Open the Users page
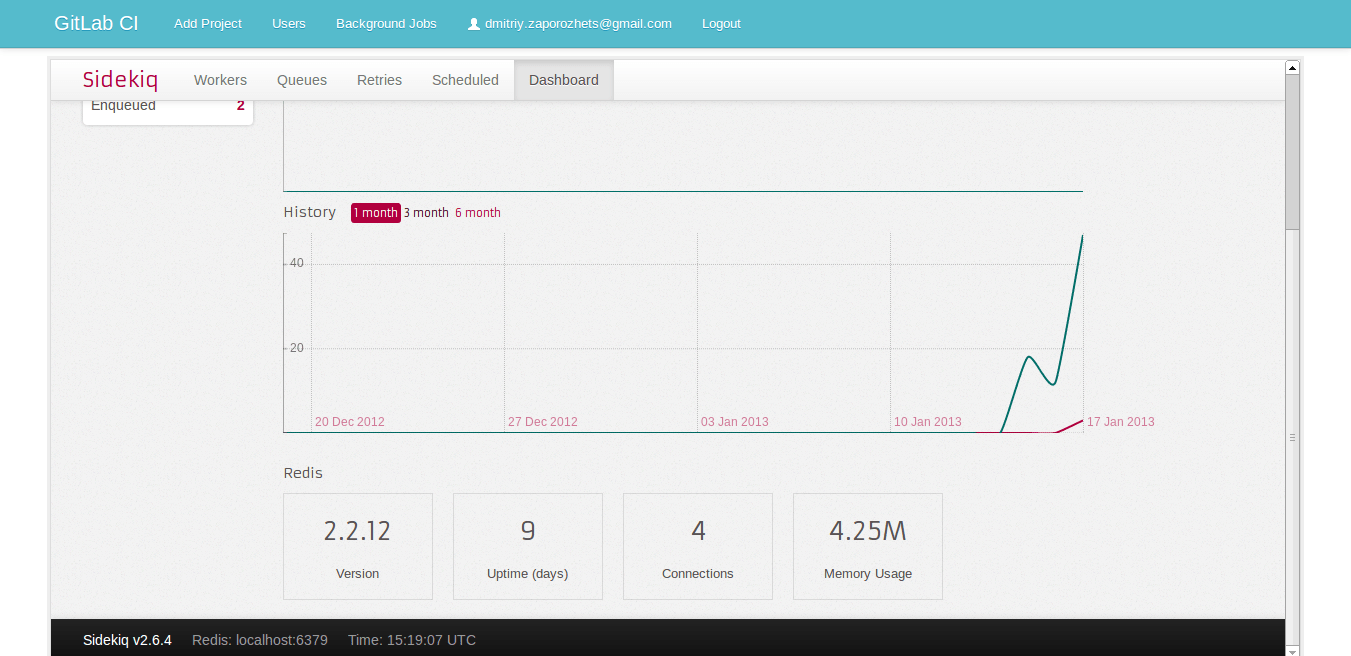 (x=289, y=23)
